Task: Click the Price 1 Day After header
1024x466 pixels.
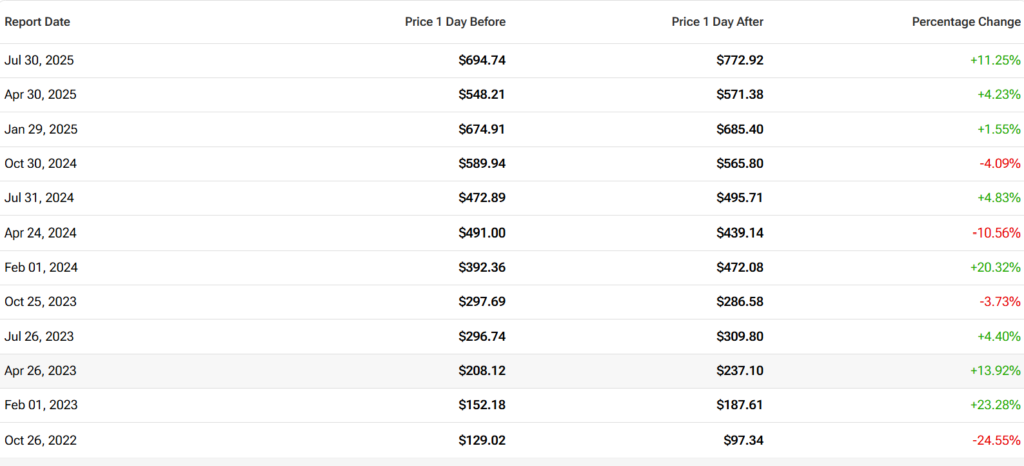Action: click(x=716, y=21)
